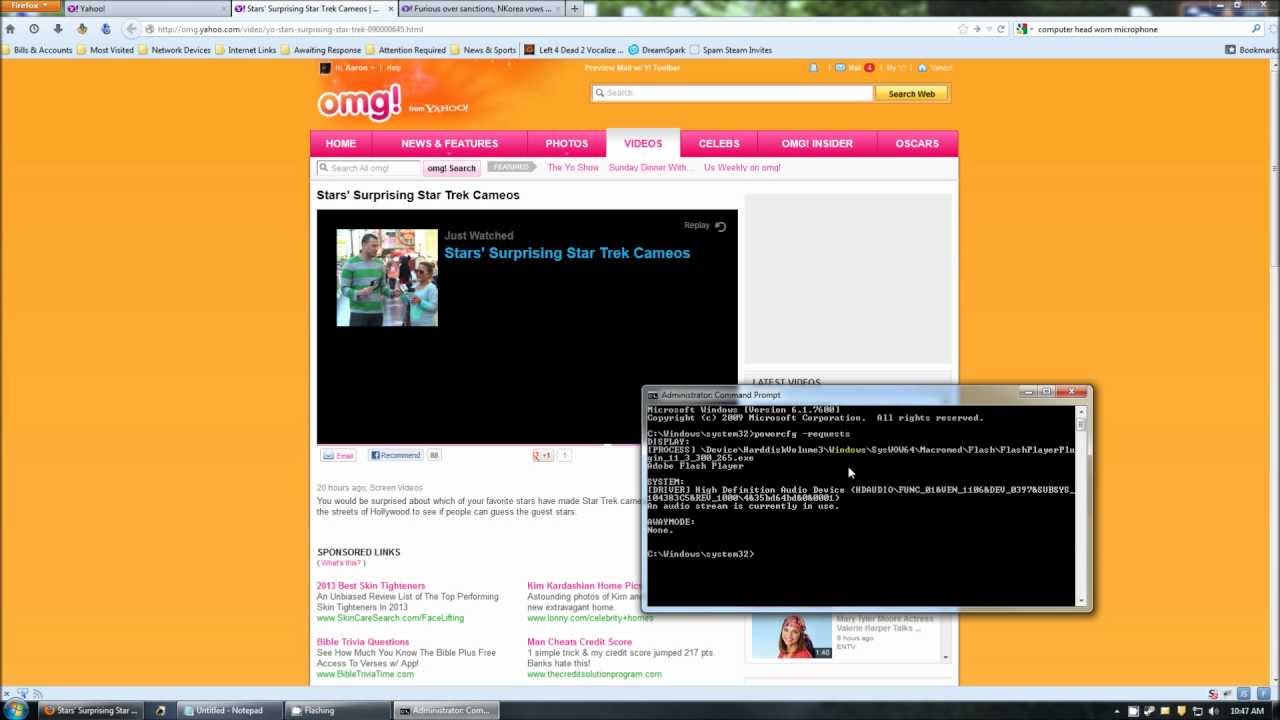Open the Left 4 Dead 2 Vocalize bookmark
This screenshot has width=1280, height=720.
(574, 50)
